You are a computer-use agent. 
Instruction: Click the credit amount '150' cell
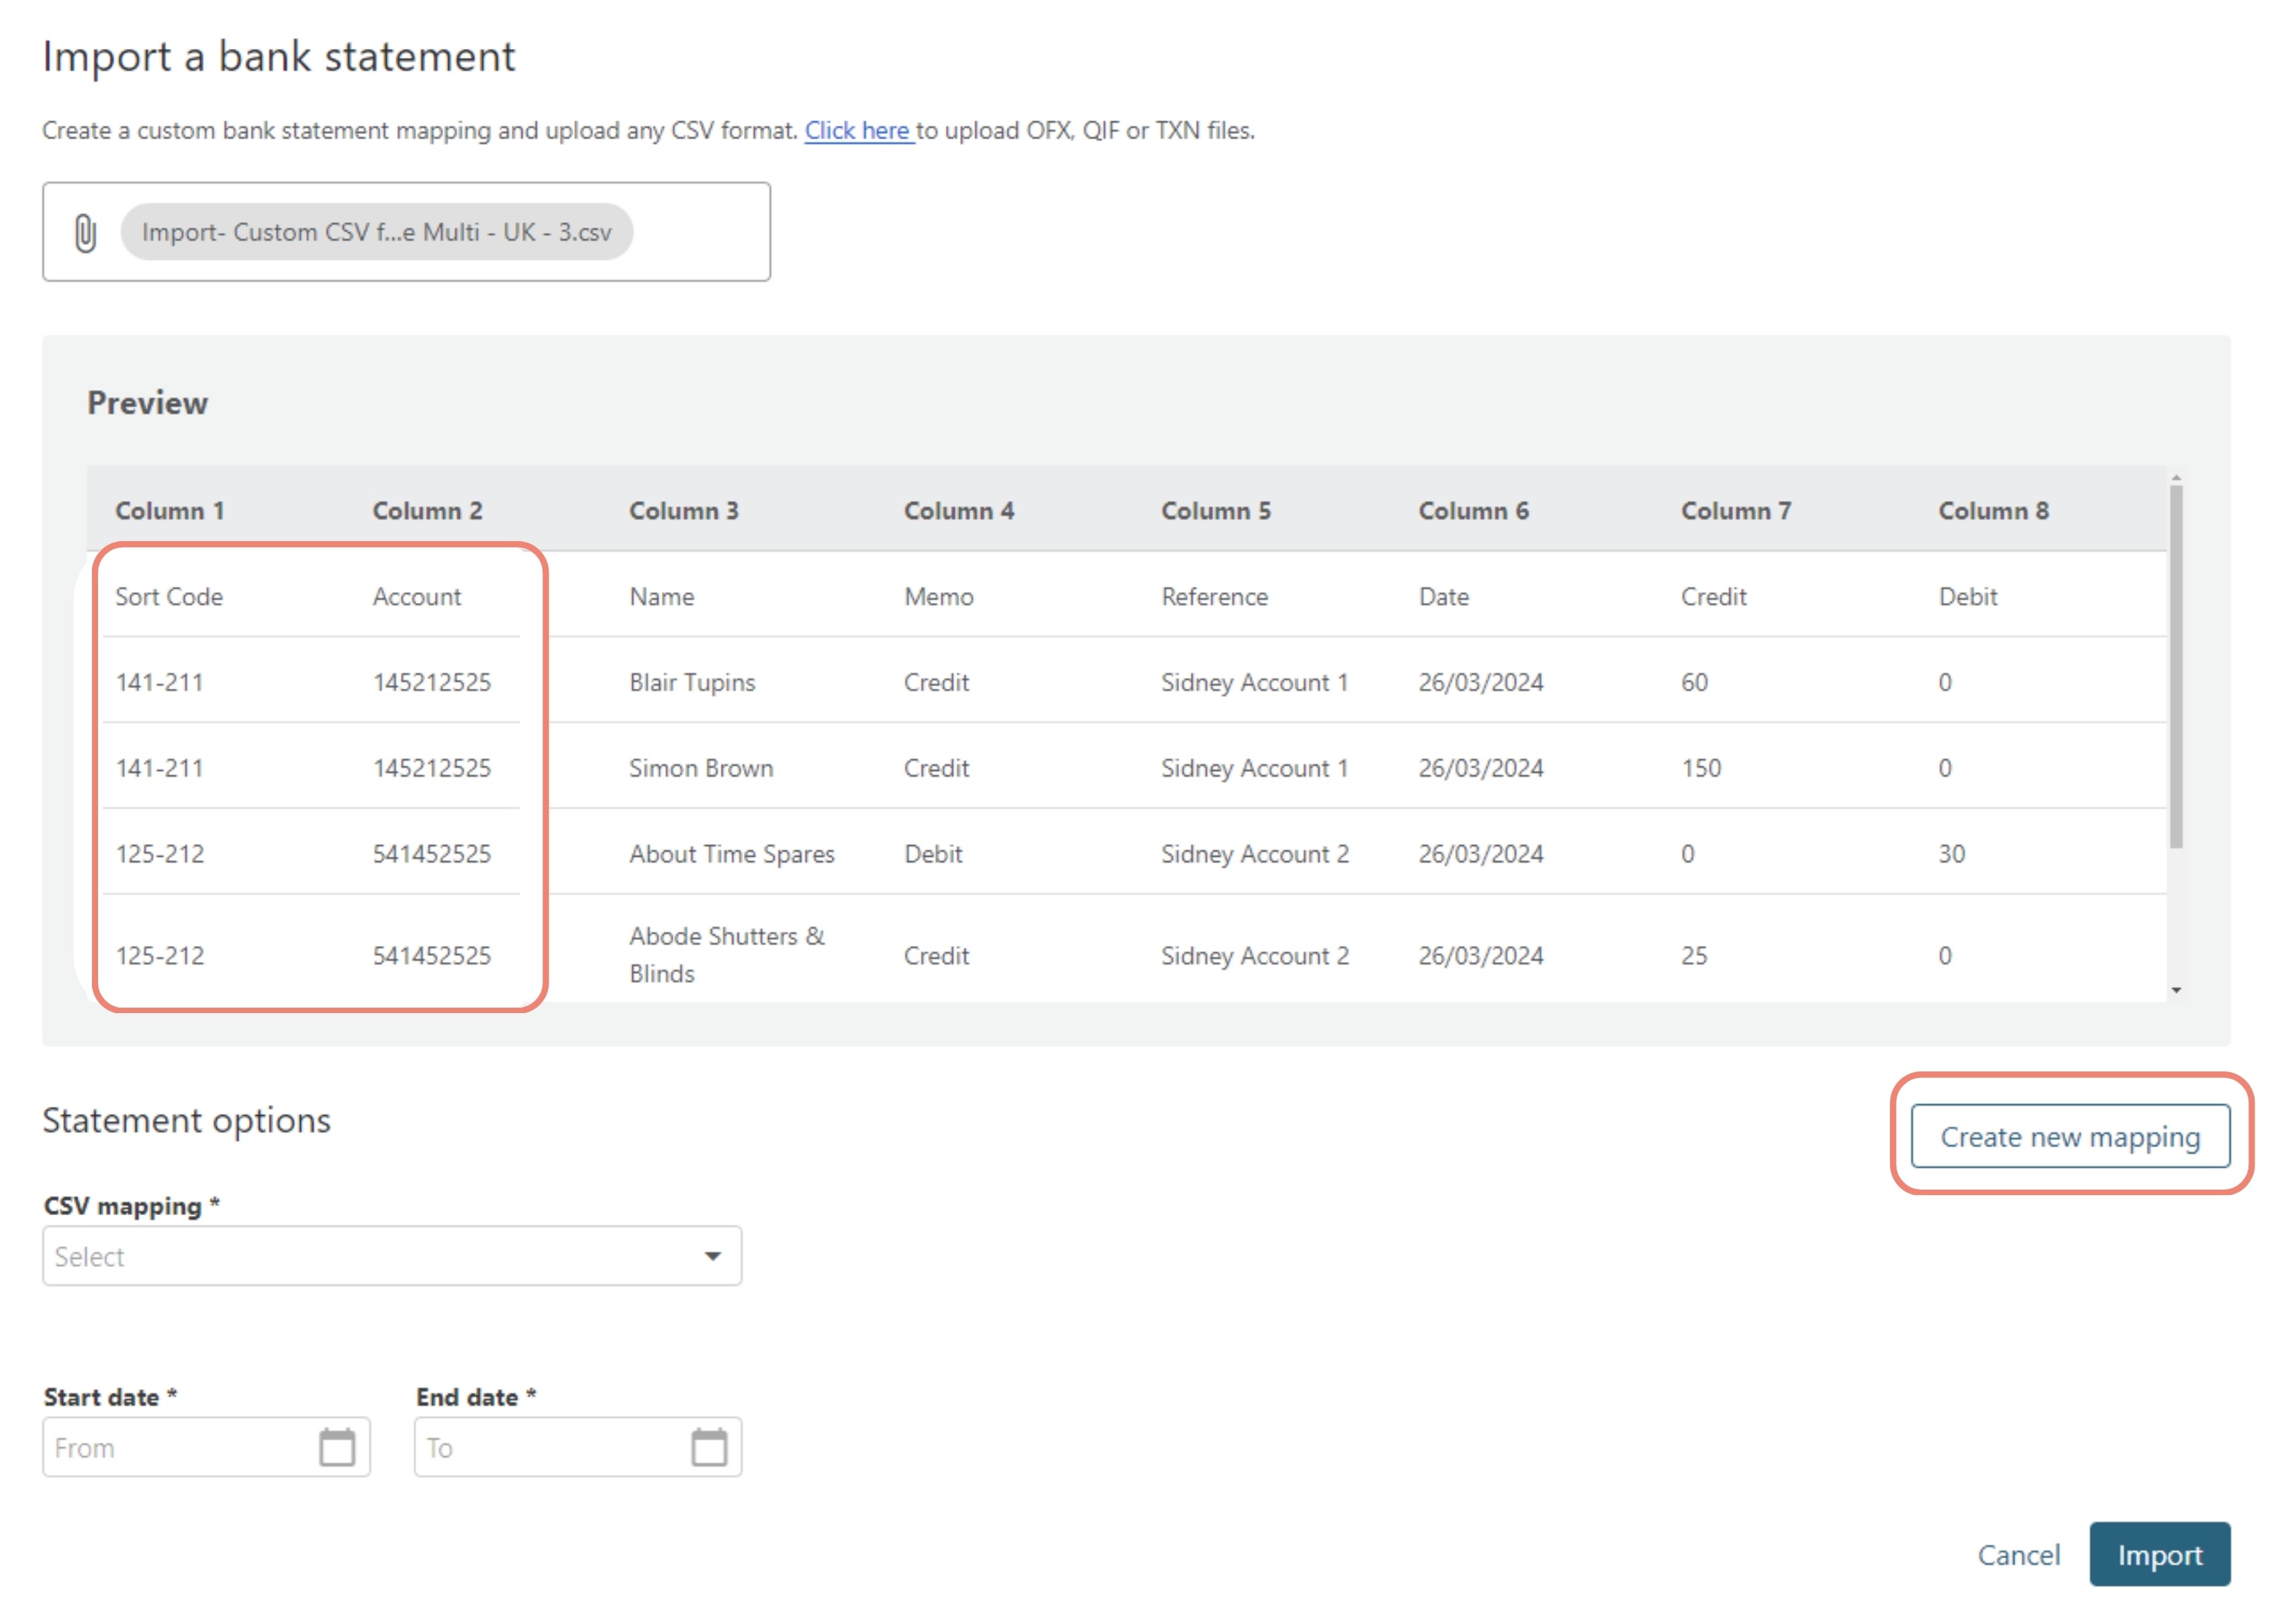(1701, 769)
